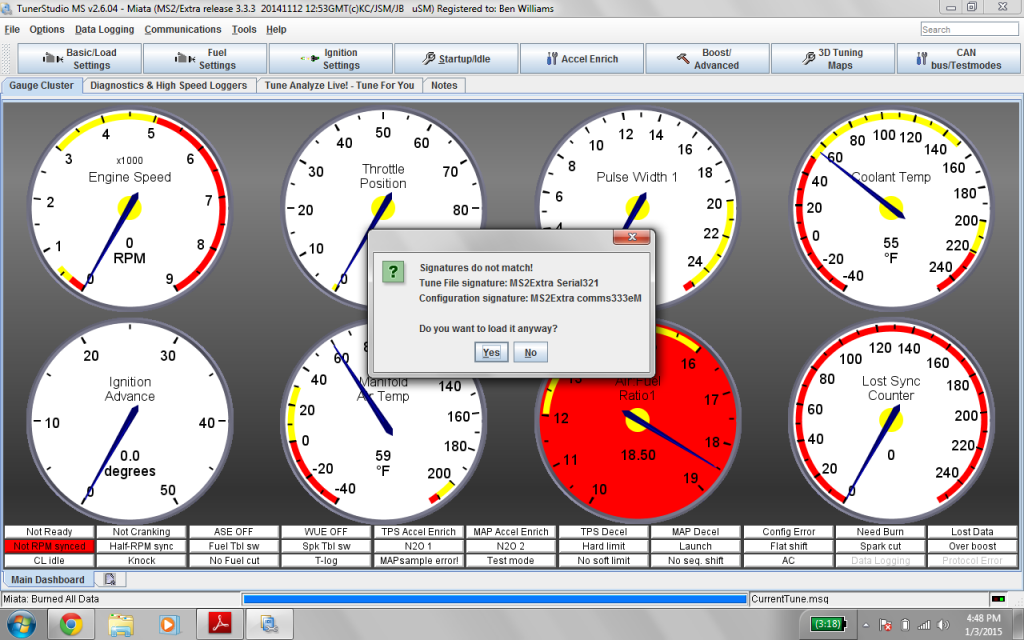Viewport: 1024px width, 640px height.
Task: Click the new dashboard tab icon
Action: tap(109, 579)
